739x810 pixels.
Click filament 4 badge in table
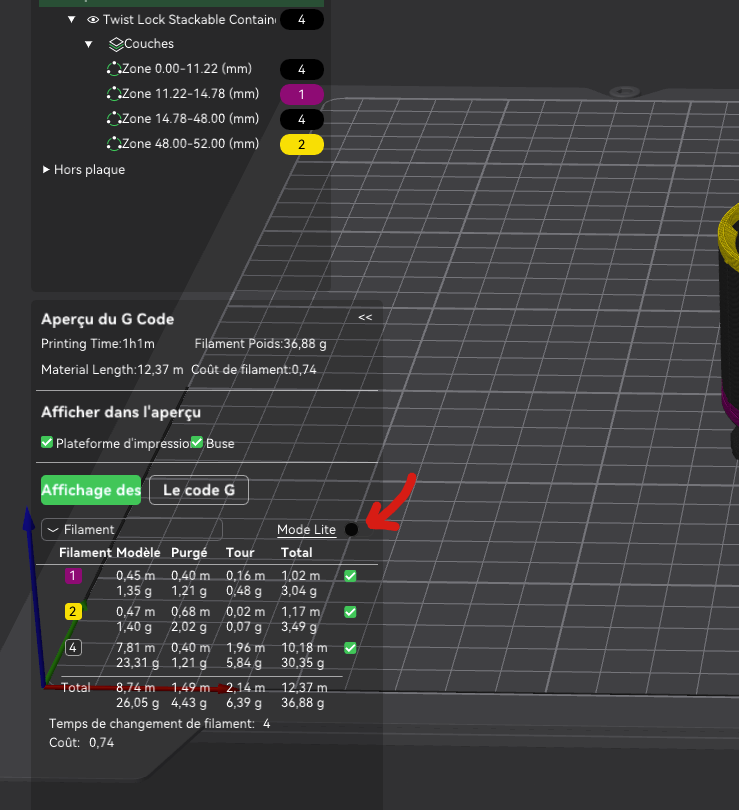(73, 647)
